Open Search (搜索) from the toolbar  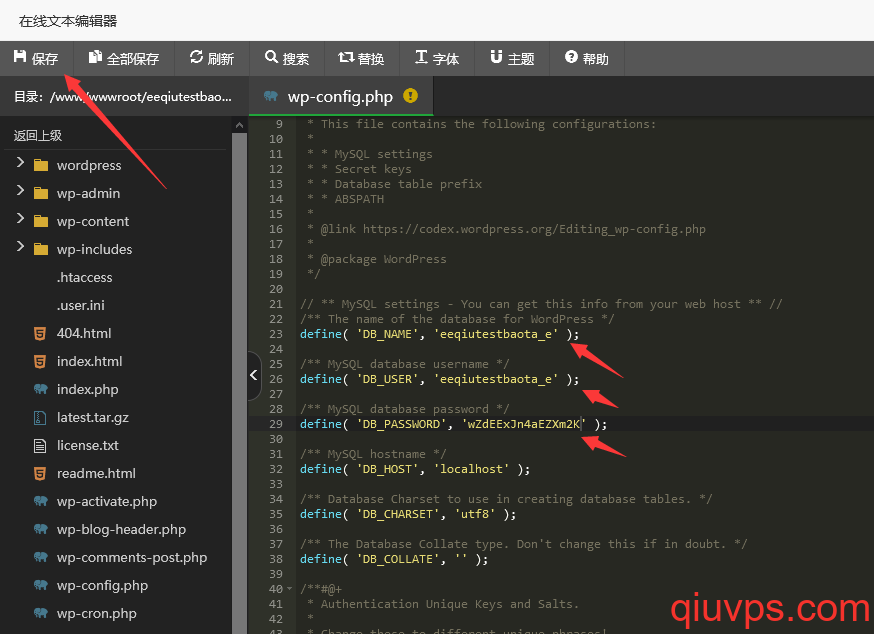click(x=287, y=58)
